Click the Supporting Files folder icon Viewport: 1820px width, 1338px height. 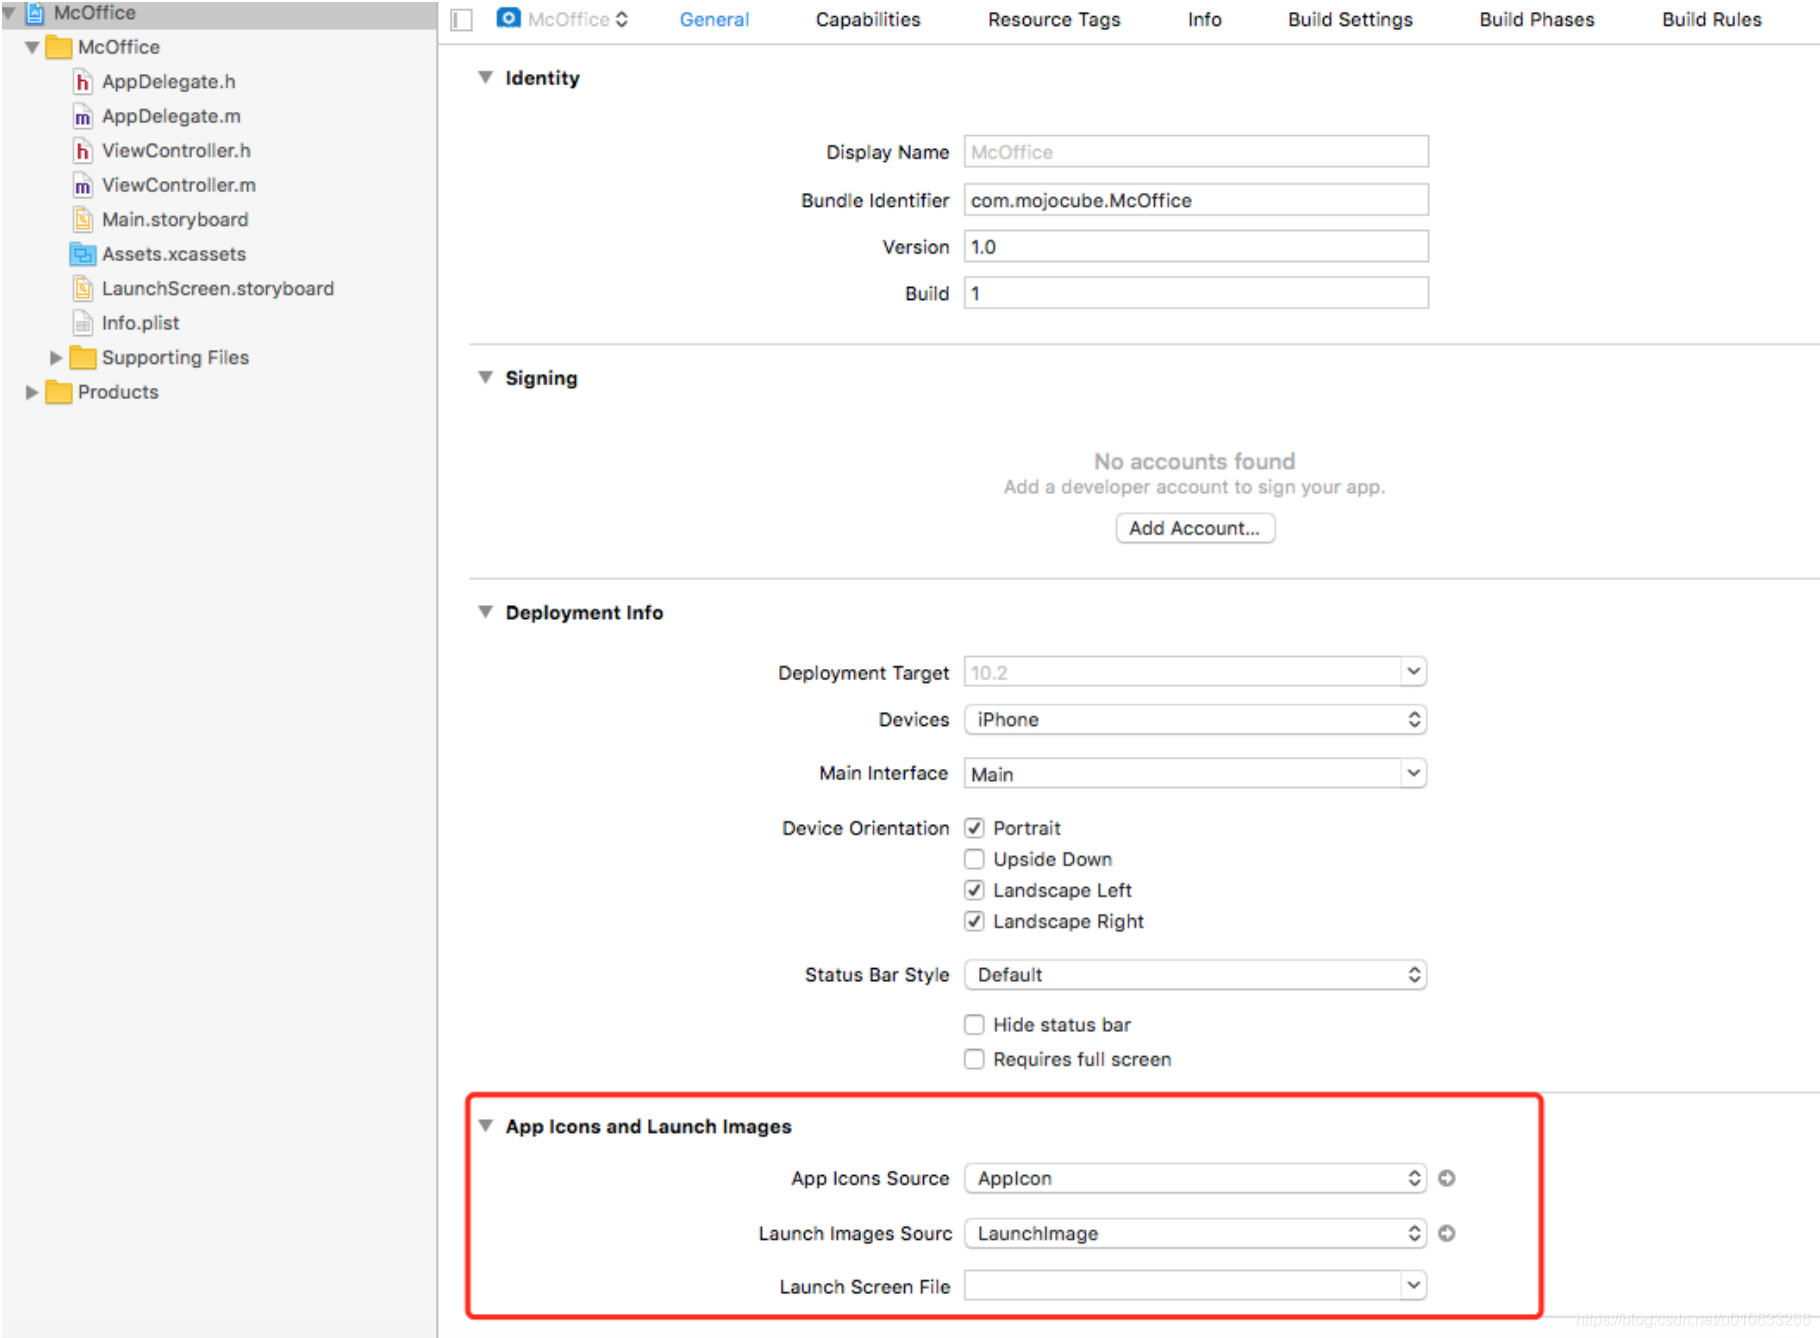tap(83, 358)
